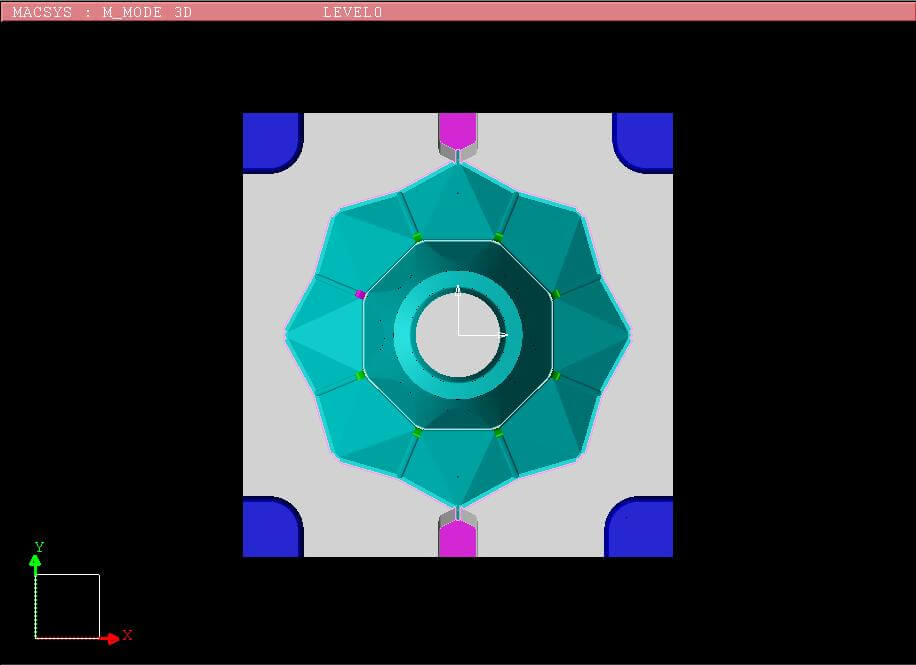Pick the green marker at the octagon's top-right corner
916x665 pixels.
point(498,237)
